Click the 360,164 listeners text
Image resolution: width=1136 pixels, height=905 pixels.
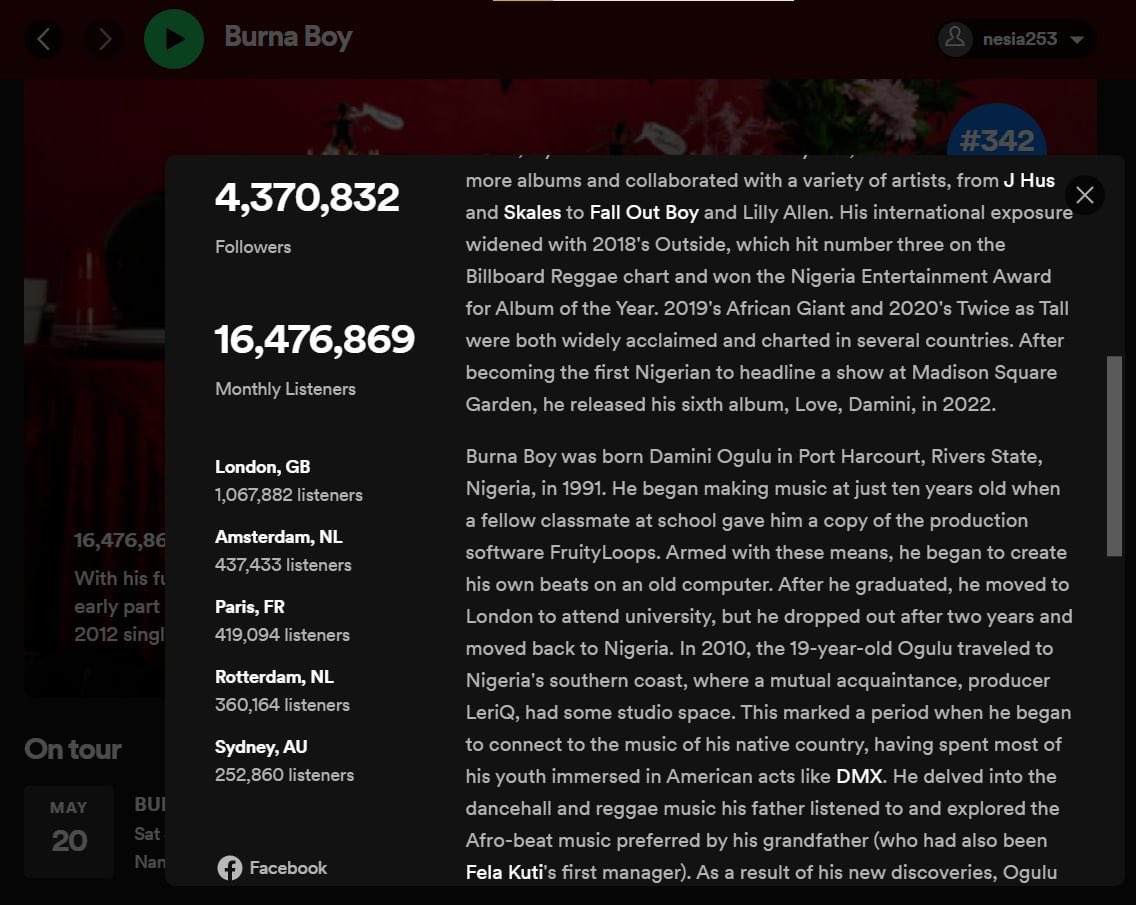pos(282,705)
